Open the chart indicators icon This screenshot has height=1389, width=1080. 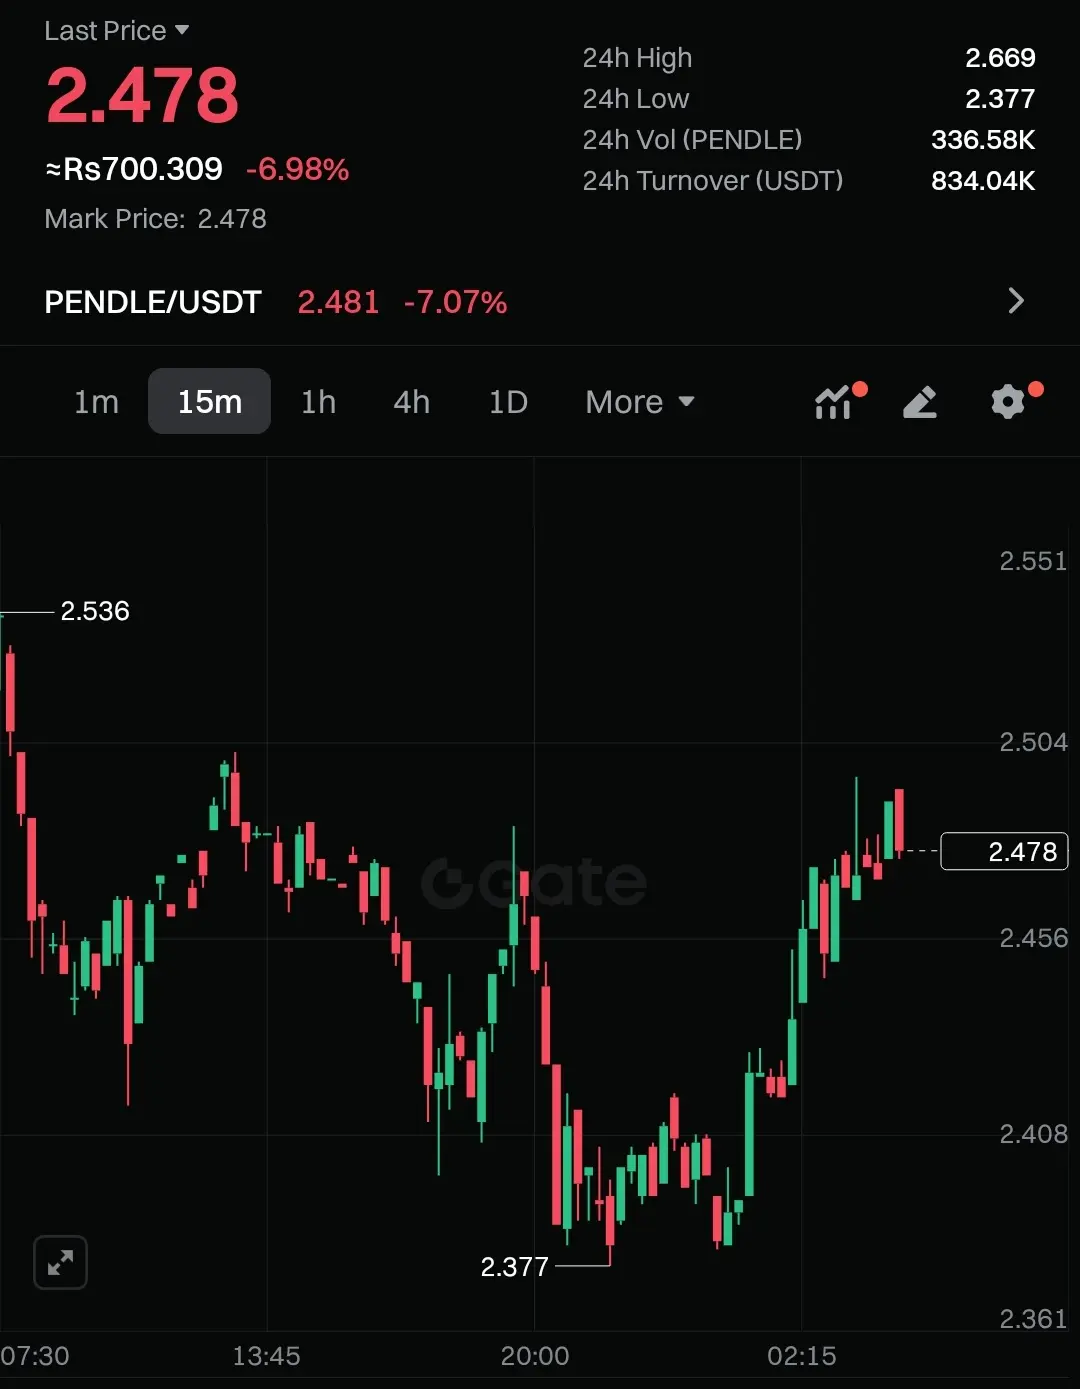pyautogui.click(x=833, y=402)
